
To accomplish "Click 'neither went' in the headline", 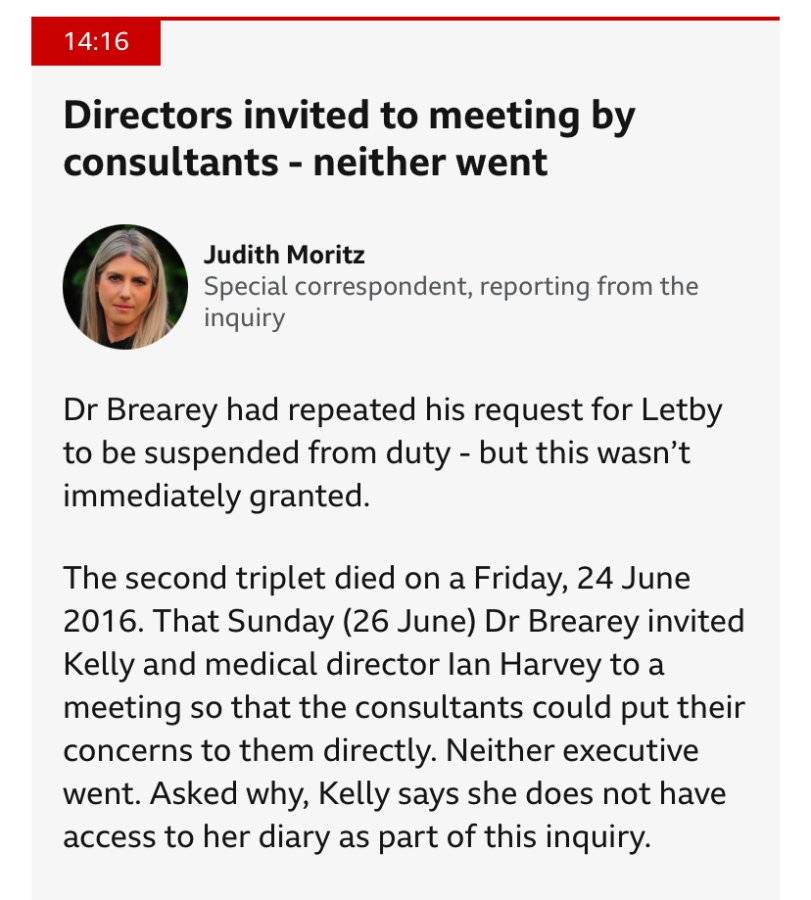I will point(430,162).
